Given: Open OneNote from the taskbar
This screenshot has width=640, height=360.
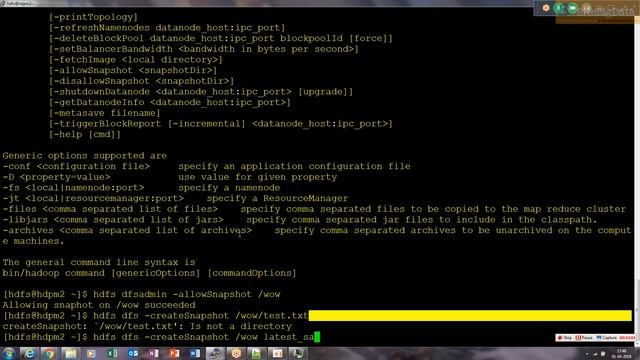Looking at the screenshot, I should pos(153,353).
